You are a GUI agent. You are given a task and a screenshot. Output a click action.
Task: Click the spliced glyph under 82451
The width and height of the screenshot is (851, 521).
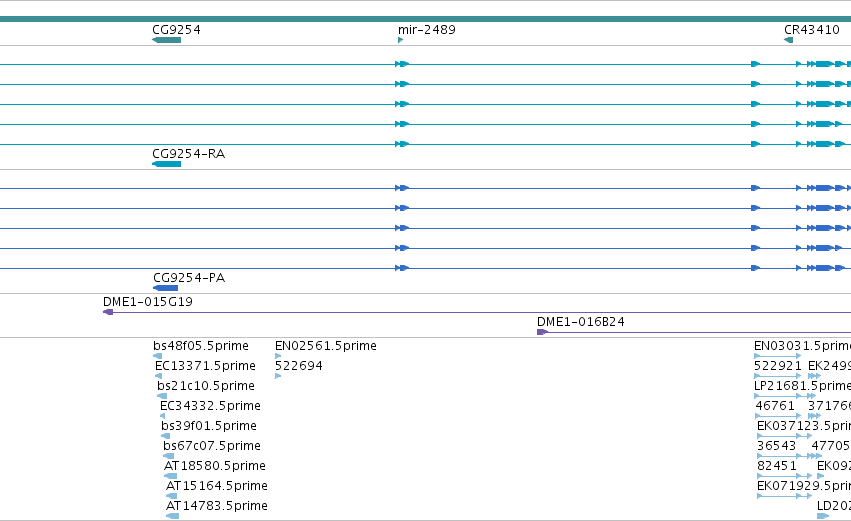784,476
